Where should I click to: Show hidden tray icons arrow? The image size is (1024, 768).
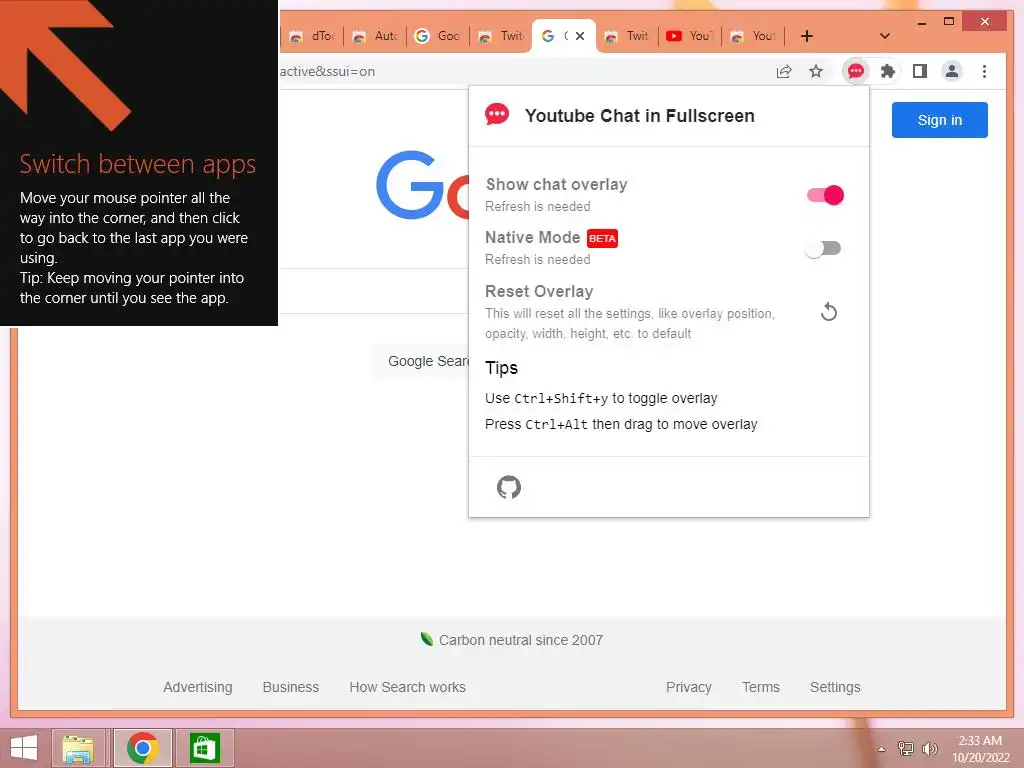pos(881,749)
